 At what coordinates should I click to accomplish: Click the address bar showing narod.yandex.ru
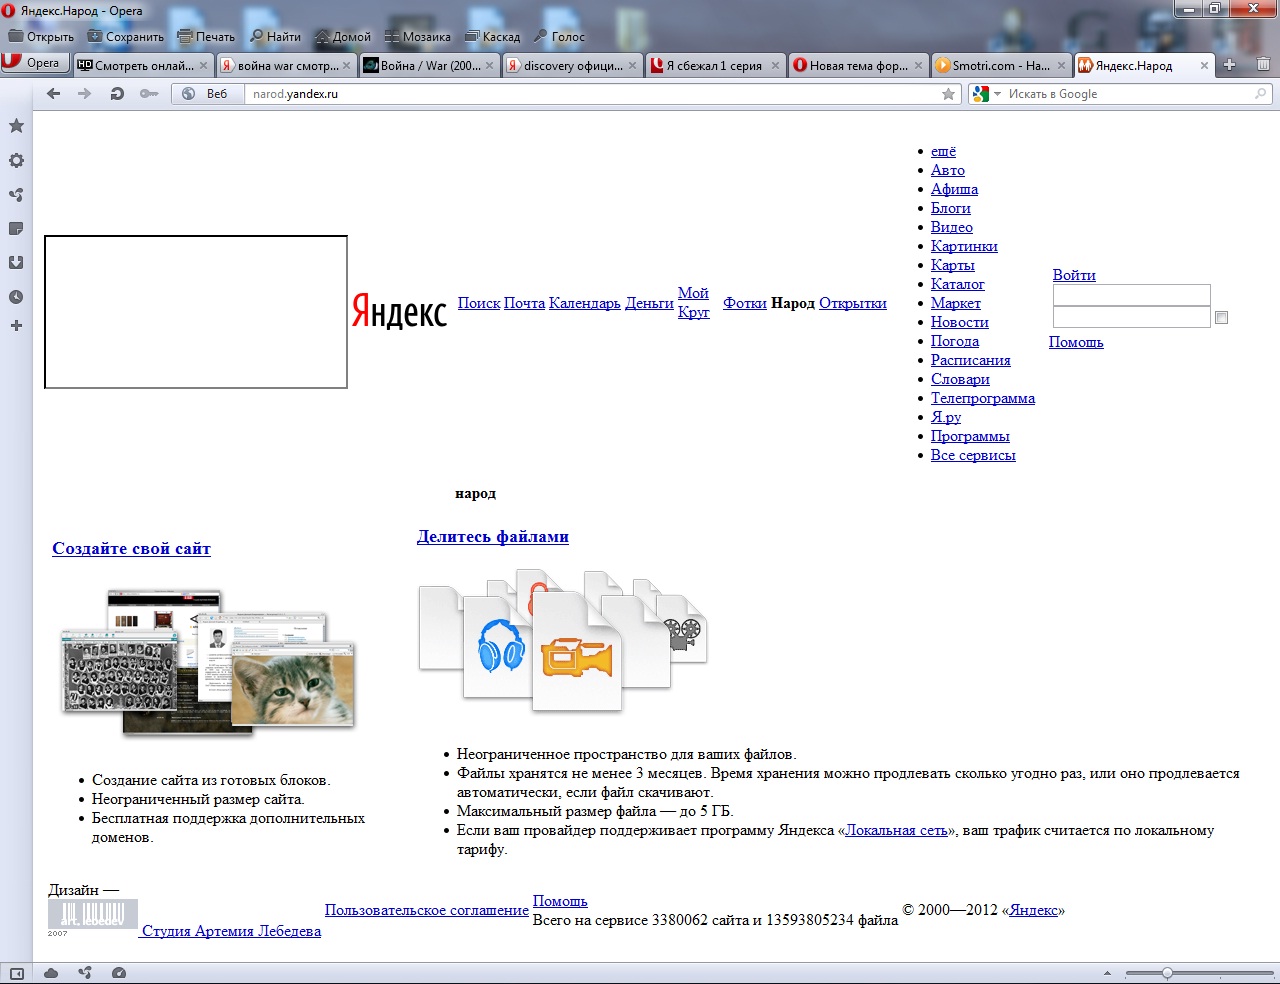595,94
